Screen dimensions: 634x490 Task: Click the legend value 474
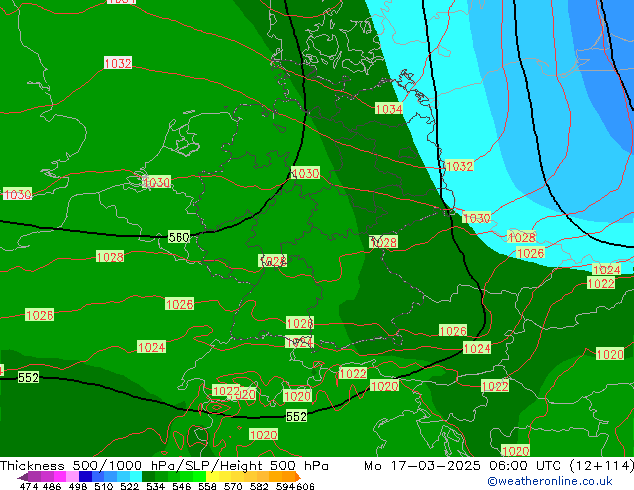coord(29,486)
